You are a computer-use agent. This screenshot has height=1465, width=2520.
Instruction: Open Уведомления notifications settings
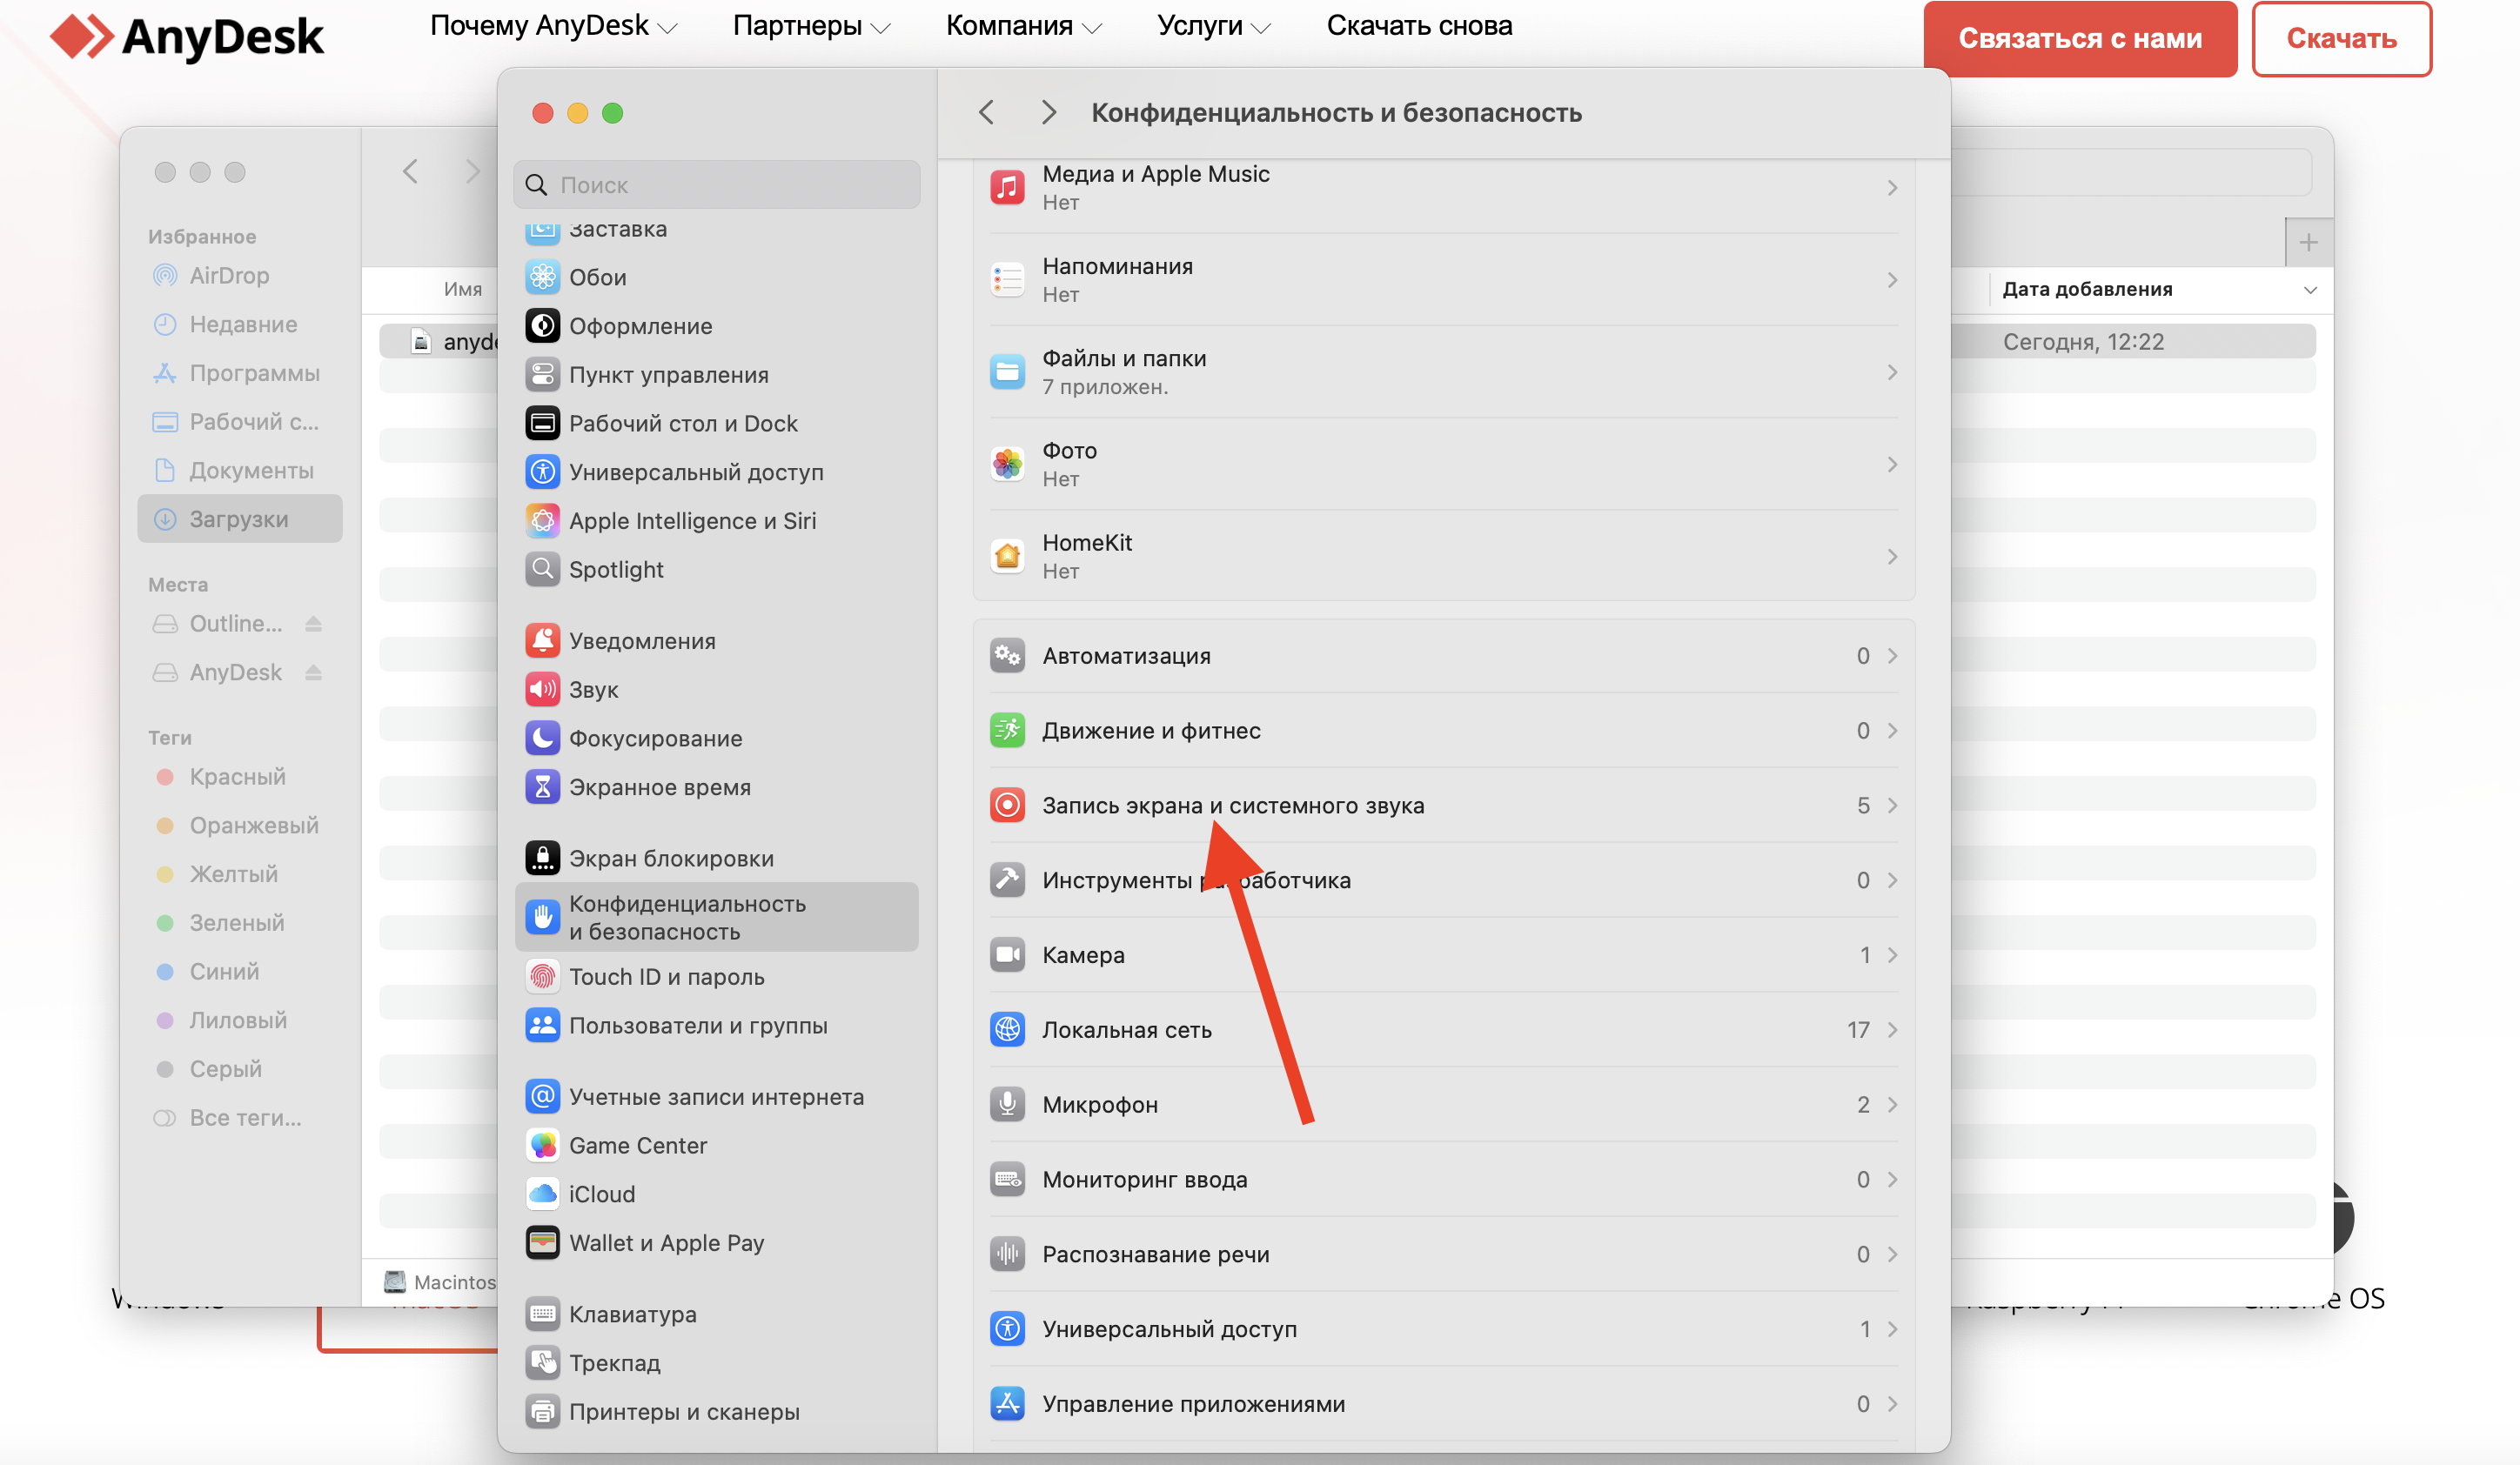tap(716, 641)
